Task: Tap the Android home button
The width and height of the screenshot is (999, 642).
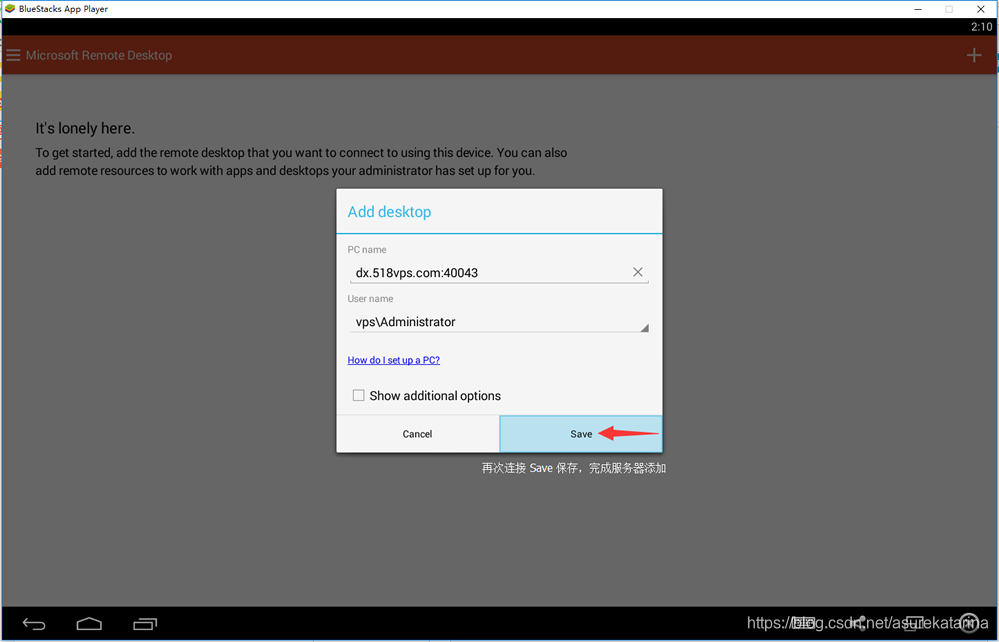Action: pos(89,622)
